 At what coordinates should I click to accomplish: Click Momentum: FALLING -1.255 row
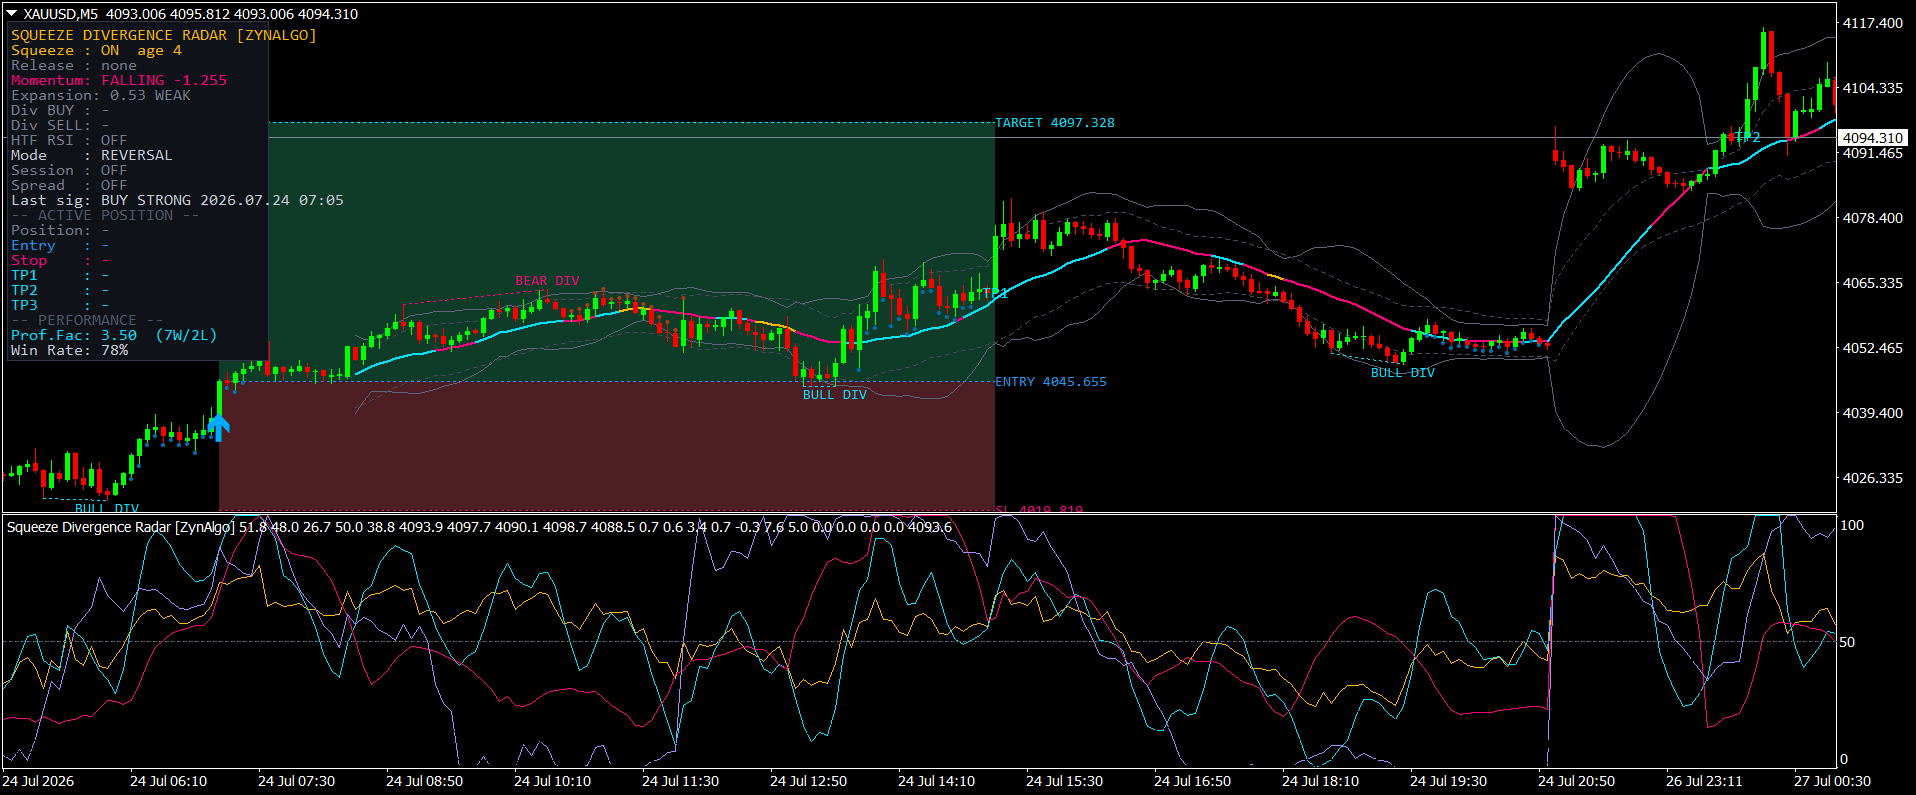(x=119, y=80)
